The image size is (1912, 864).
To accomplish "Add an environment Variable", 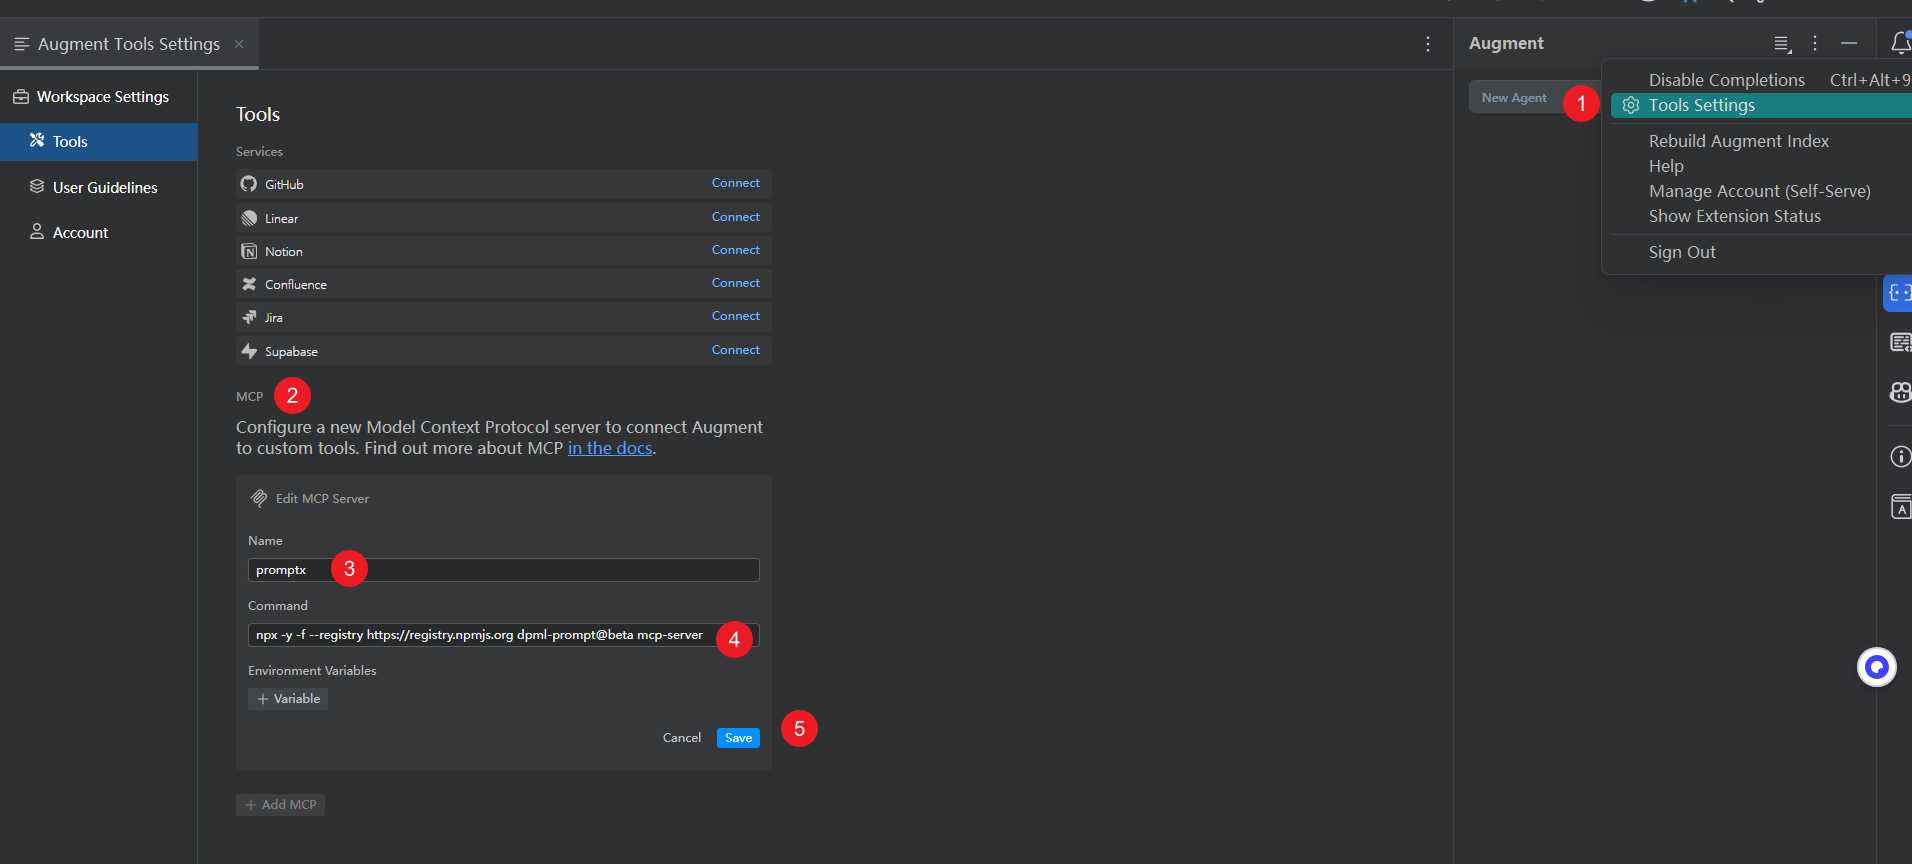I will pos(288,699).
